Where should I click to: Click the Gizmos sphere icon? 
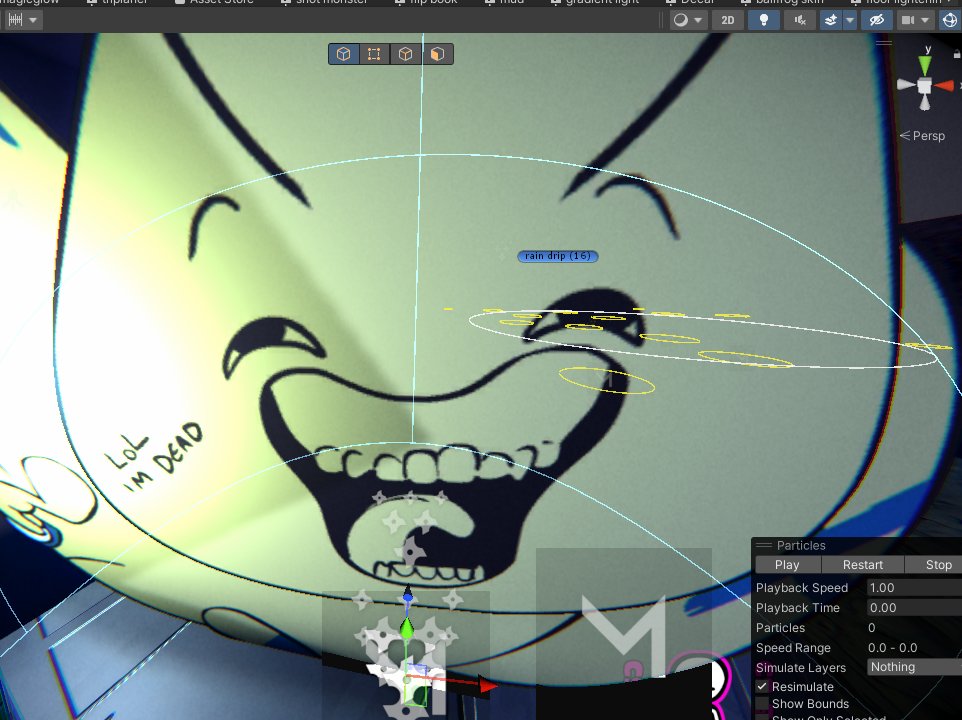coord(950,20)
